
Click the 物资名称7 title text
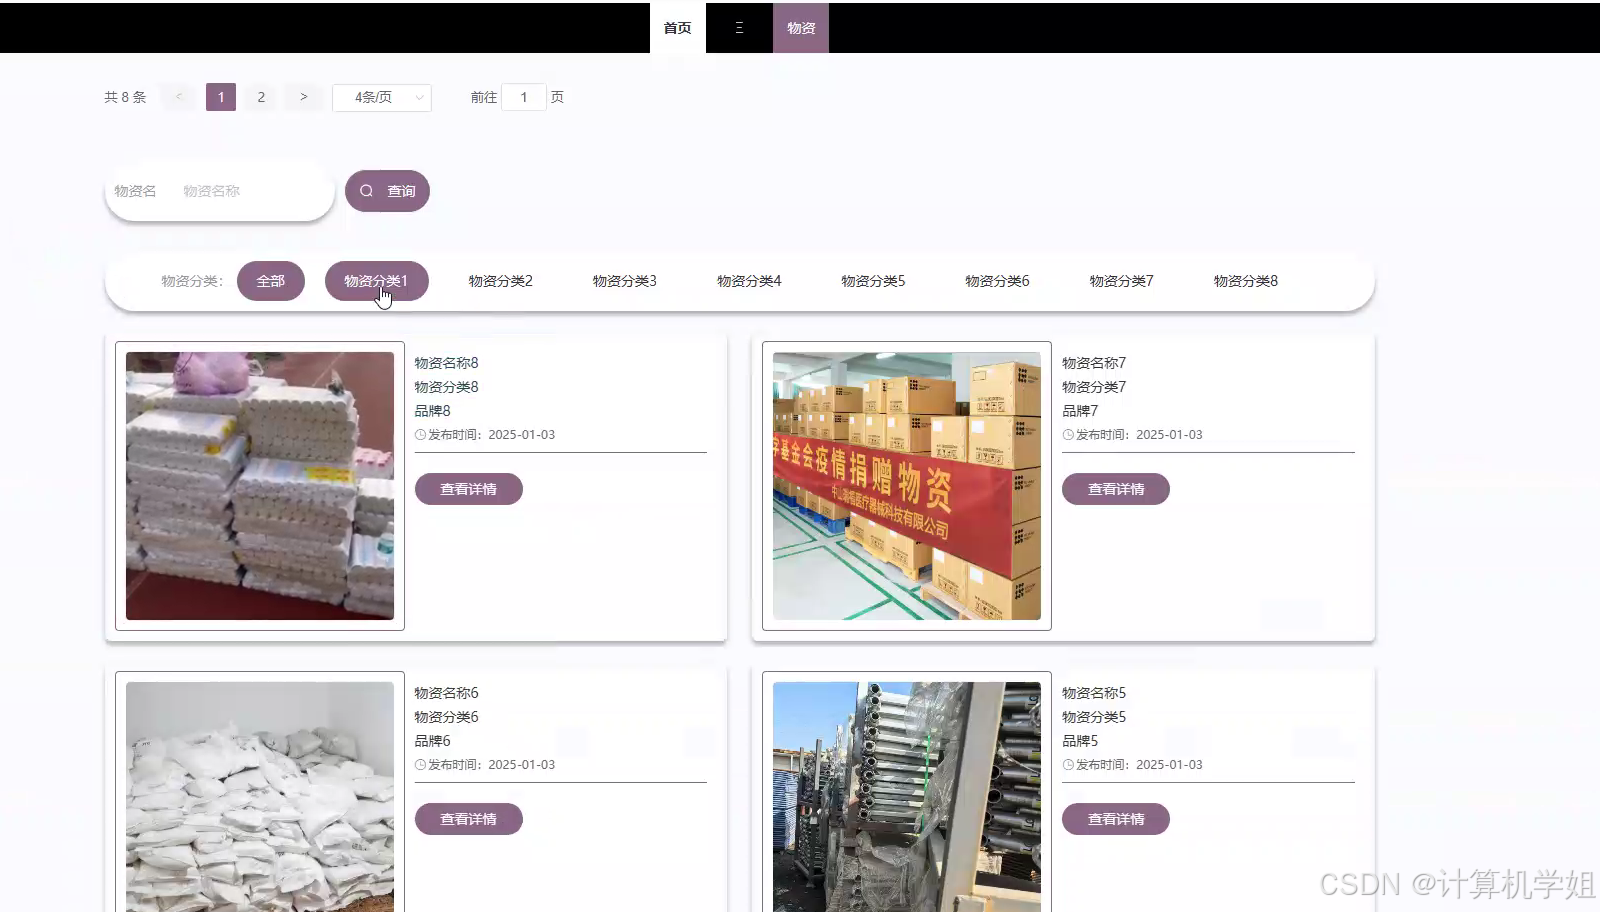point(1094,363)
